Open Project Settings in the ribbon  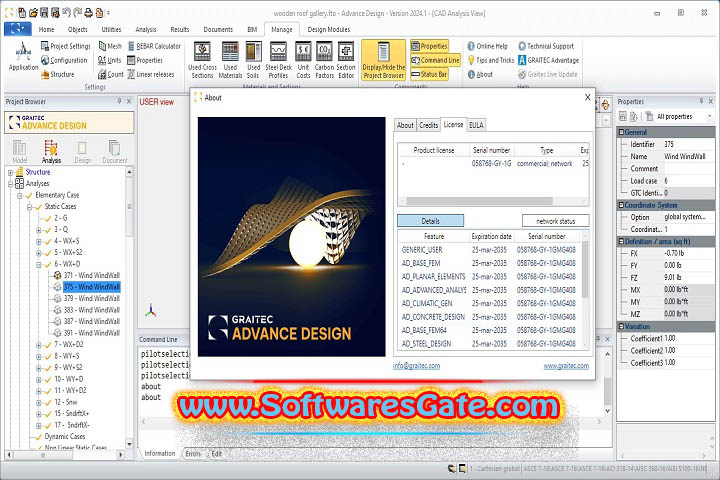65,46
